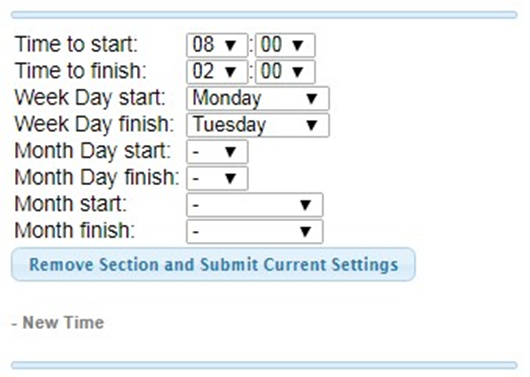Click the arrow on Month Day start selector

(x=230, y=152)
